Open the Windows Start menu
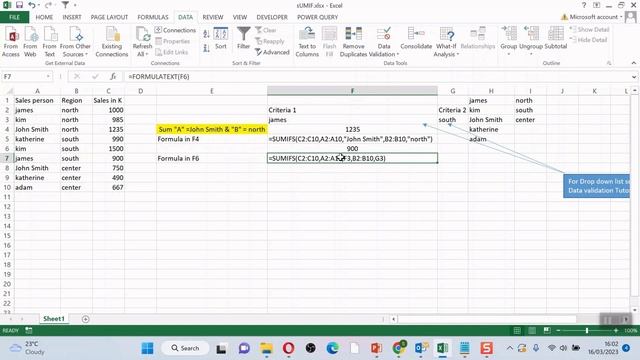This screenshot has height=360, width=640. (x=147, y=348)
